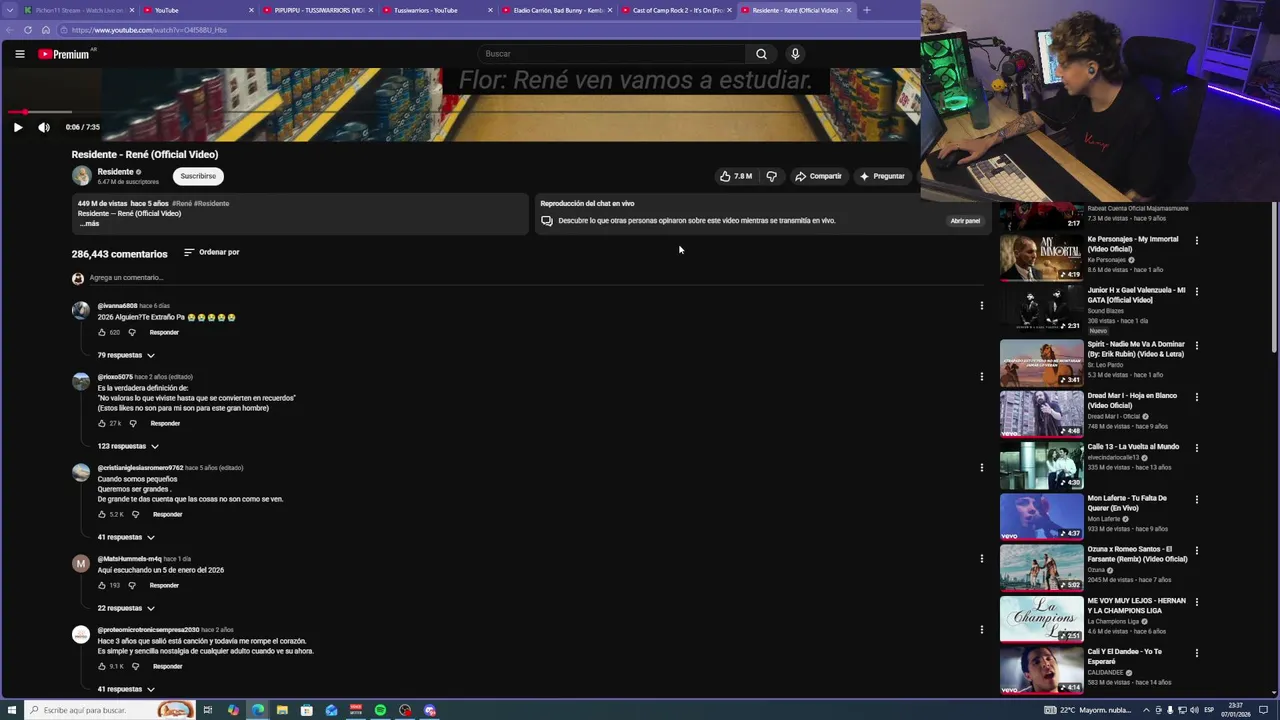The height and width of the screenshot is (720, 1280).
Task: Expand description with ...más
Action: pos(89,224)
